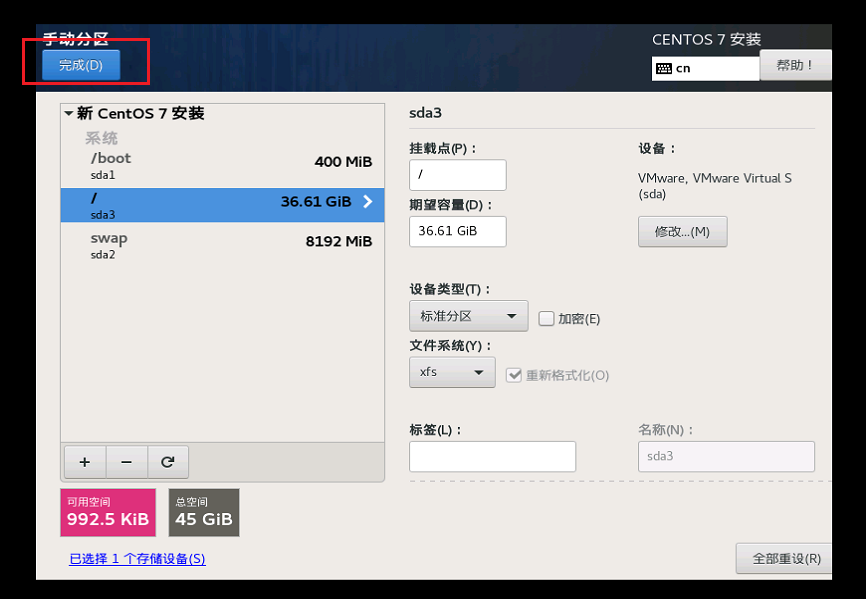Select the /boot sda1 partition row
The width and height of the screenshot is (866, 599).
click(223, 166)
